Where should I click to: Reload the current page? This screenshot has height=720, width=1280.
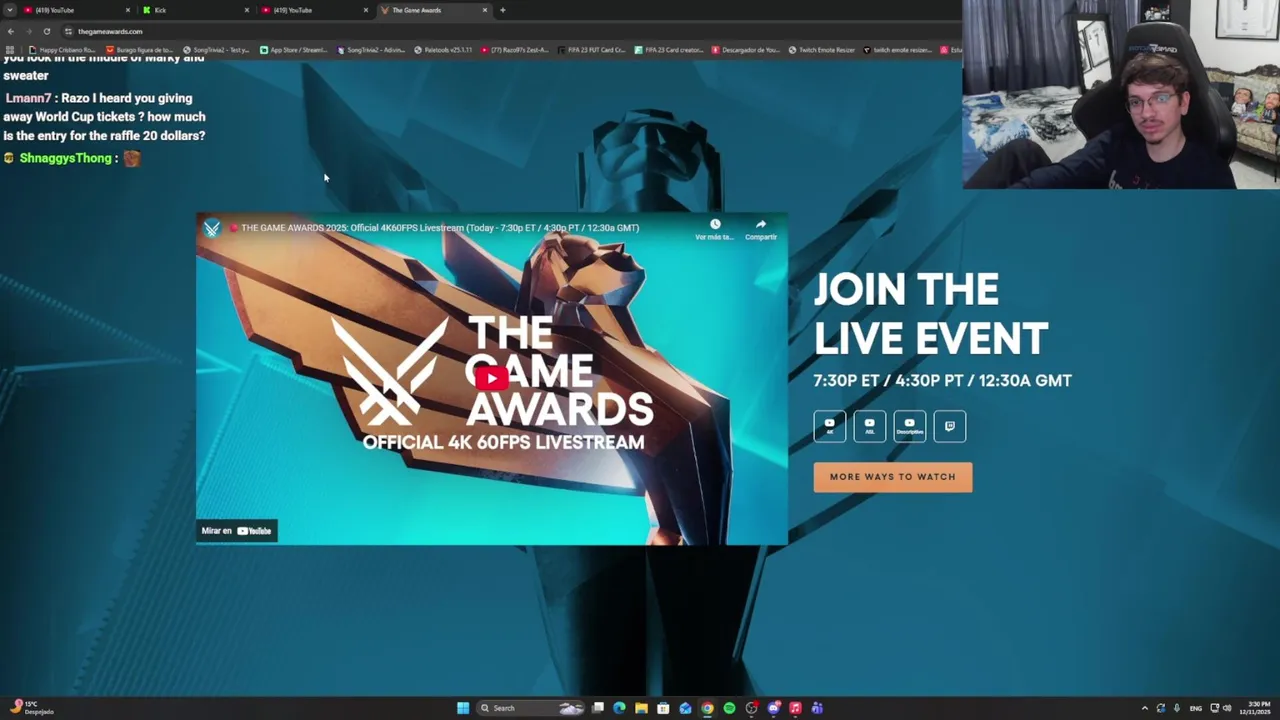(46, 31)
